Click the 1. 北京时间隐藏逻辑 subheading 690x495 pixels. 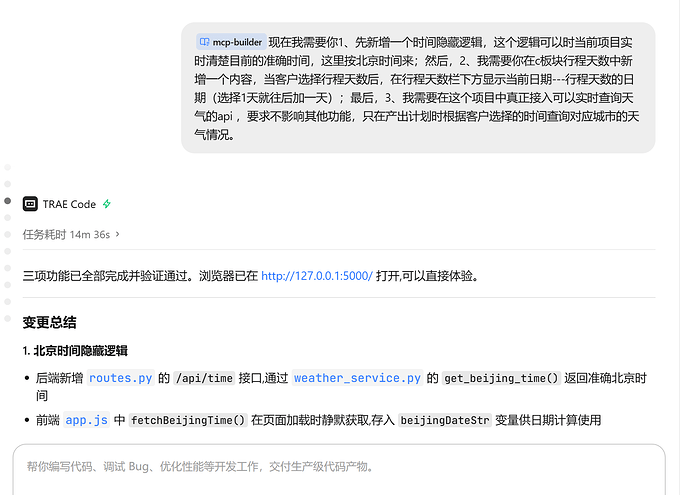point(75,351)
